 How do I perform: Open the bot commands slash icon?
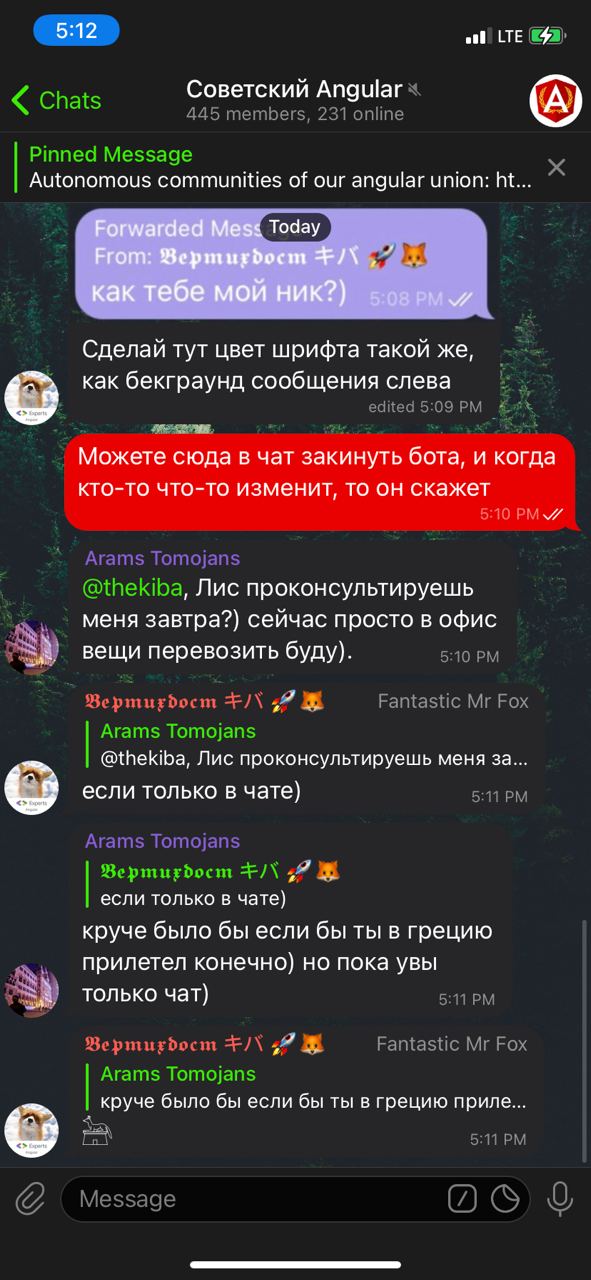coord(462,1198)
